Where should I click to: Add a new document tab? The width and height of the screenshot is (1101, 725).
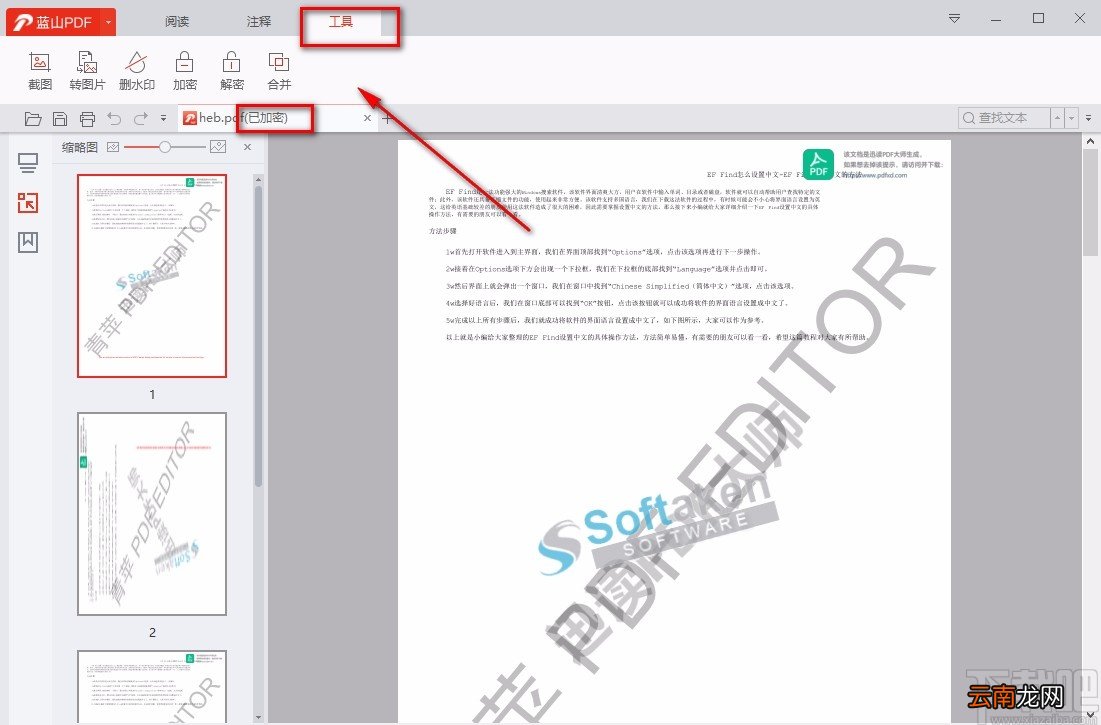tap(386, 118)
